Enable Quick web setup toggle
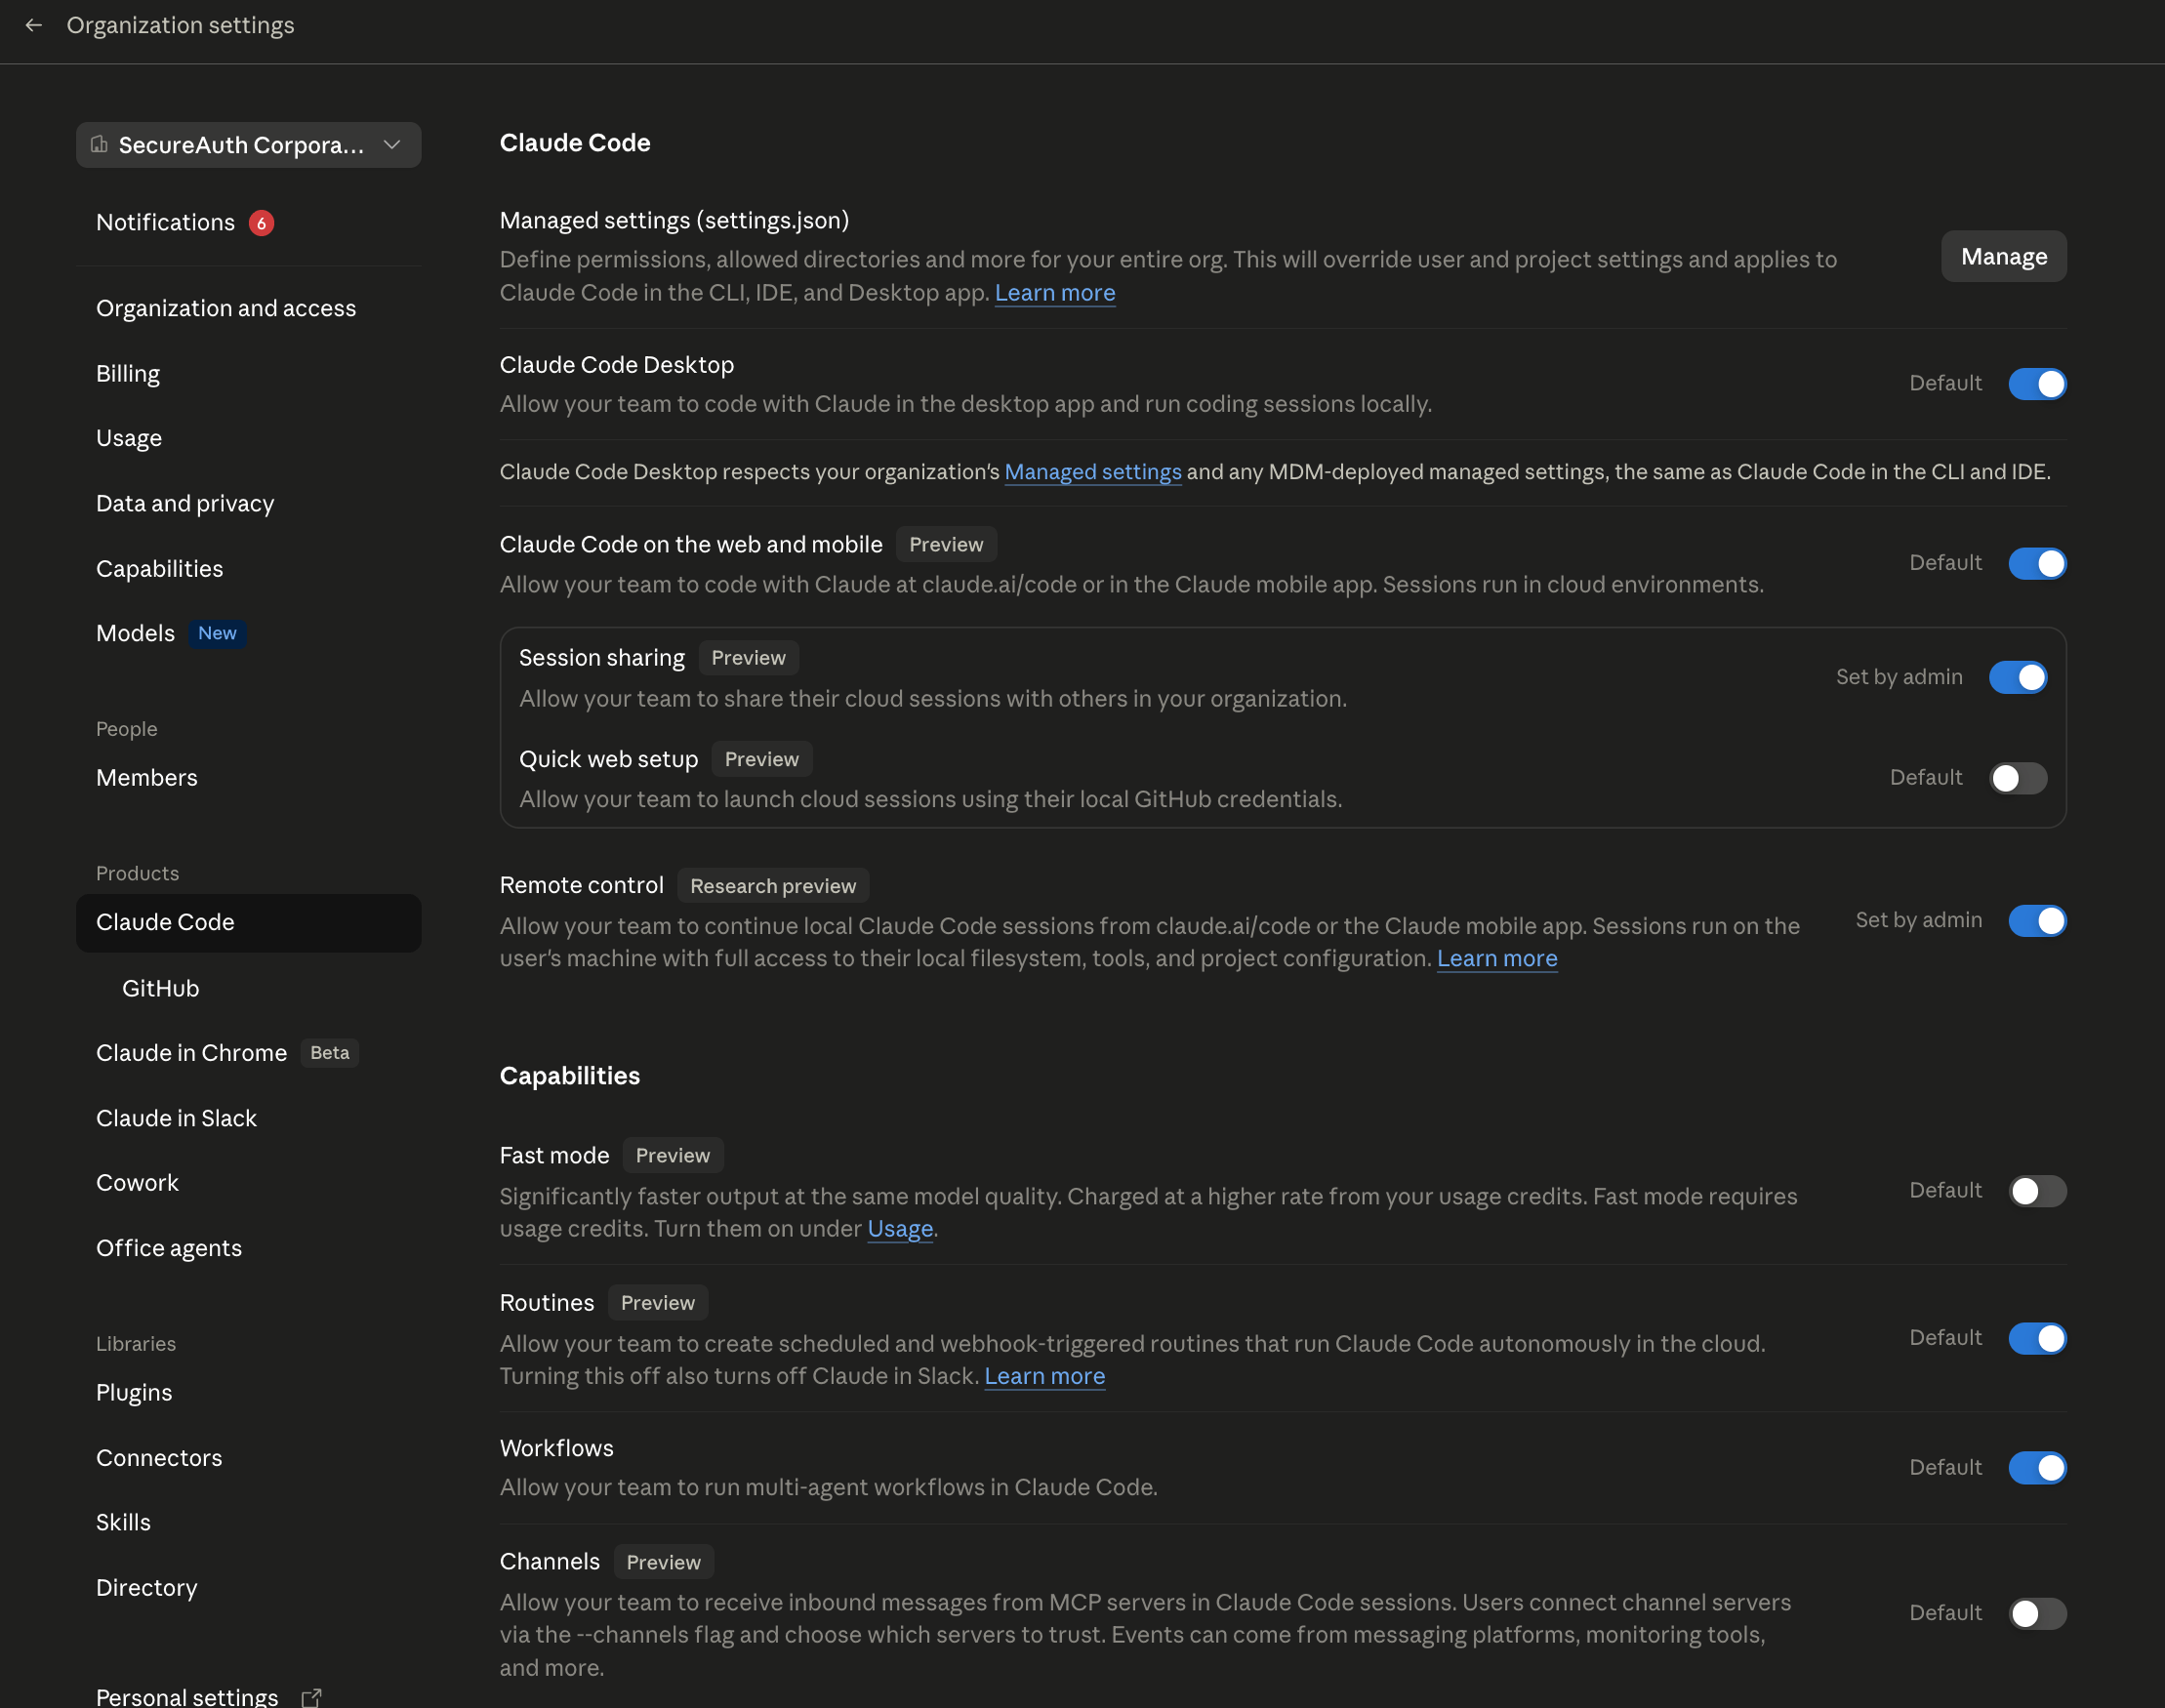 pyautogui.click(x=2017, y=778)
